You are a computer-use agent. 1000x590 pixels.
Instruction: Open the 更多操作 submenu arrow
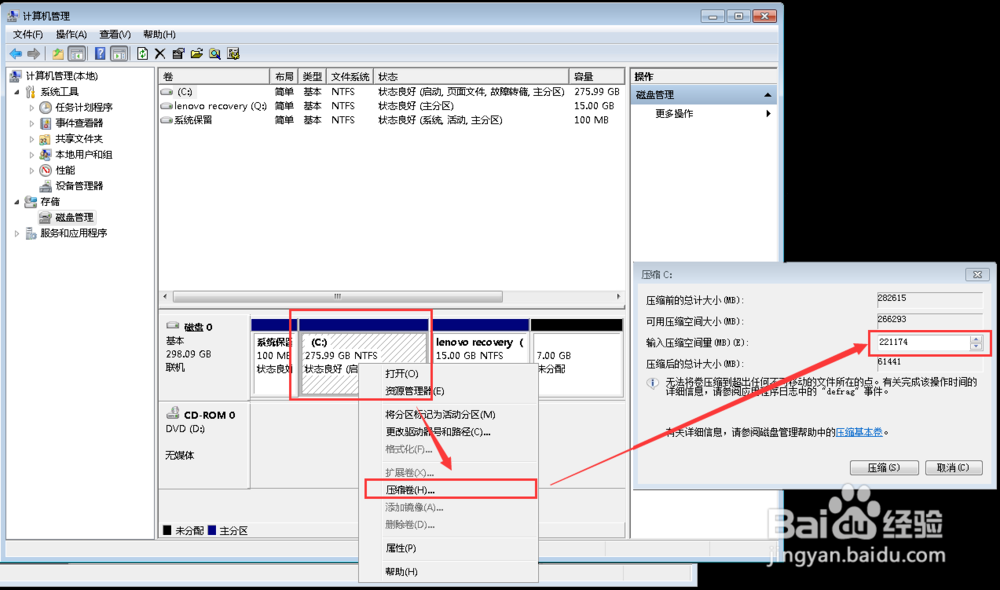tap(768, 114)
